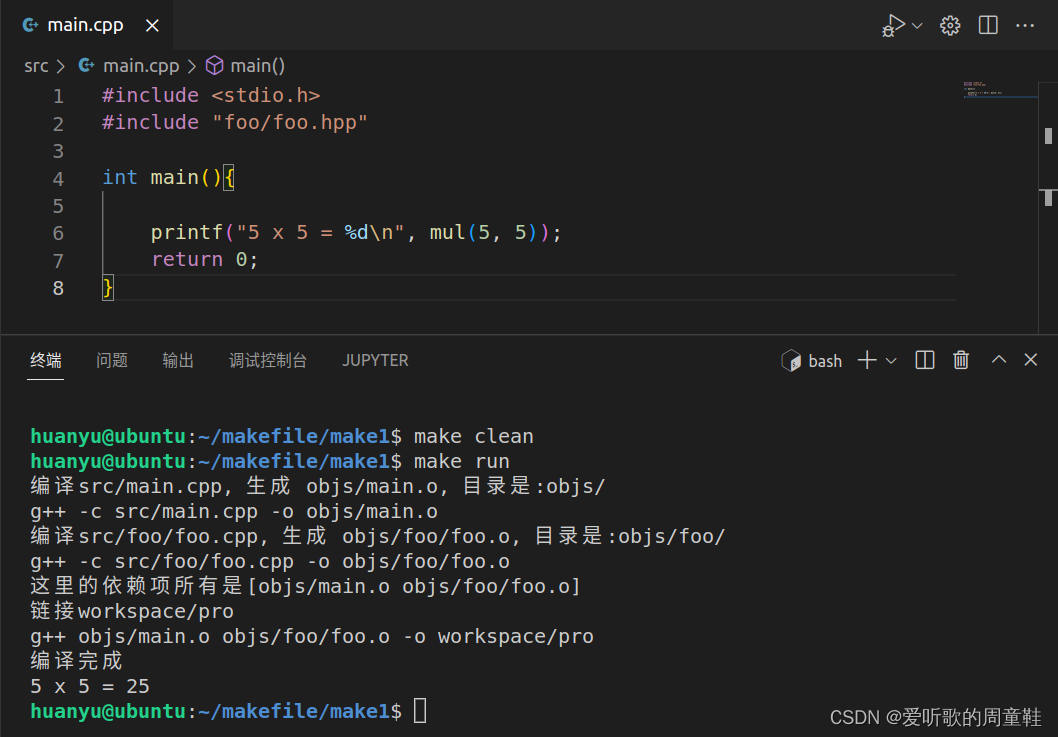Click the src breadcrumb

click(36, 66)
